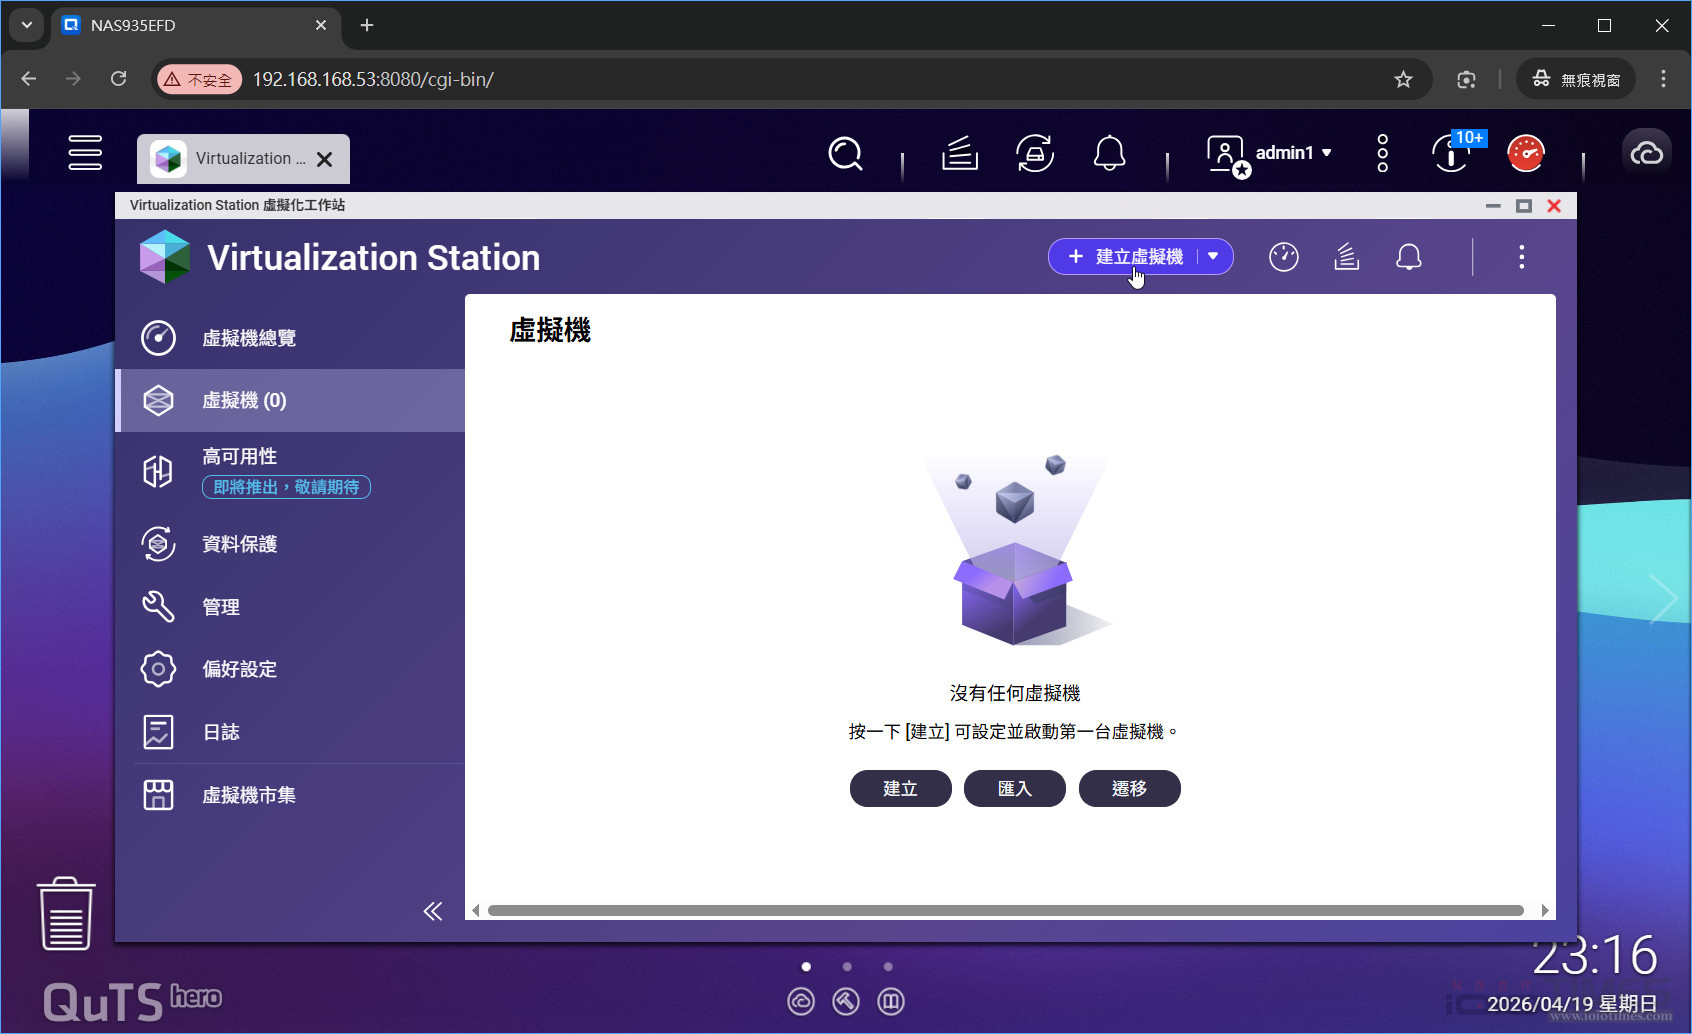Select the second desktop page dot
Screen dimensions: 1692x1034
(847, 966)
